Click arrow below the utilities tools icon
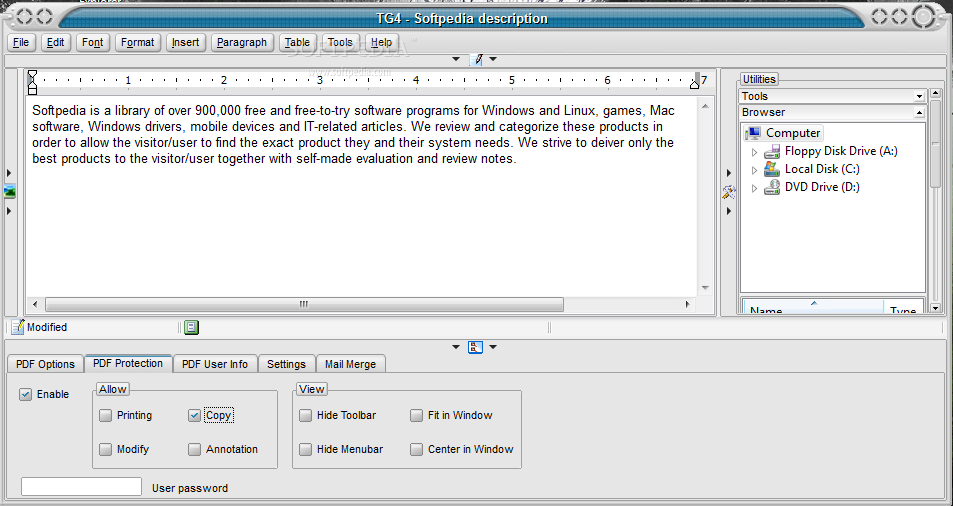 coord(729,211)
